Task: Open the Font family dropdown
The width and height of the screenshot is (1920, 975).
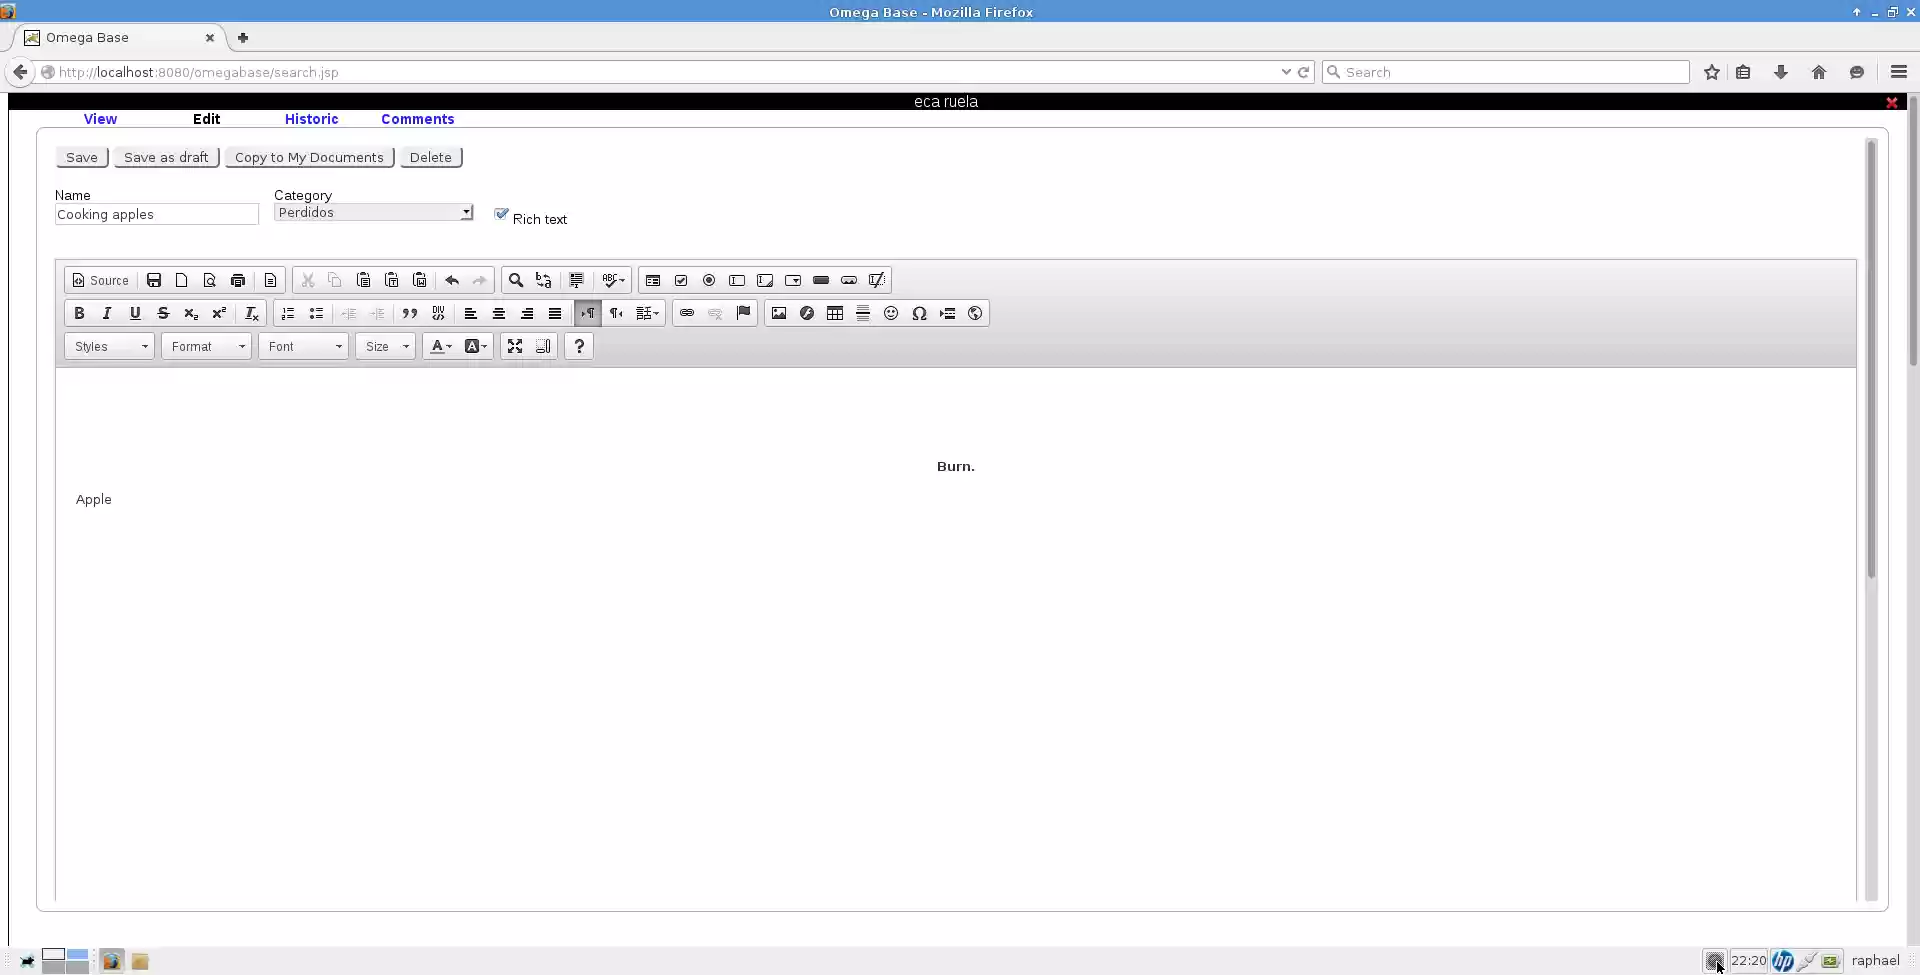Action: tap(303, 346)
